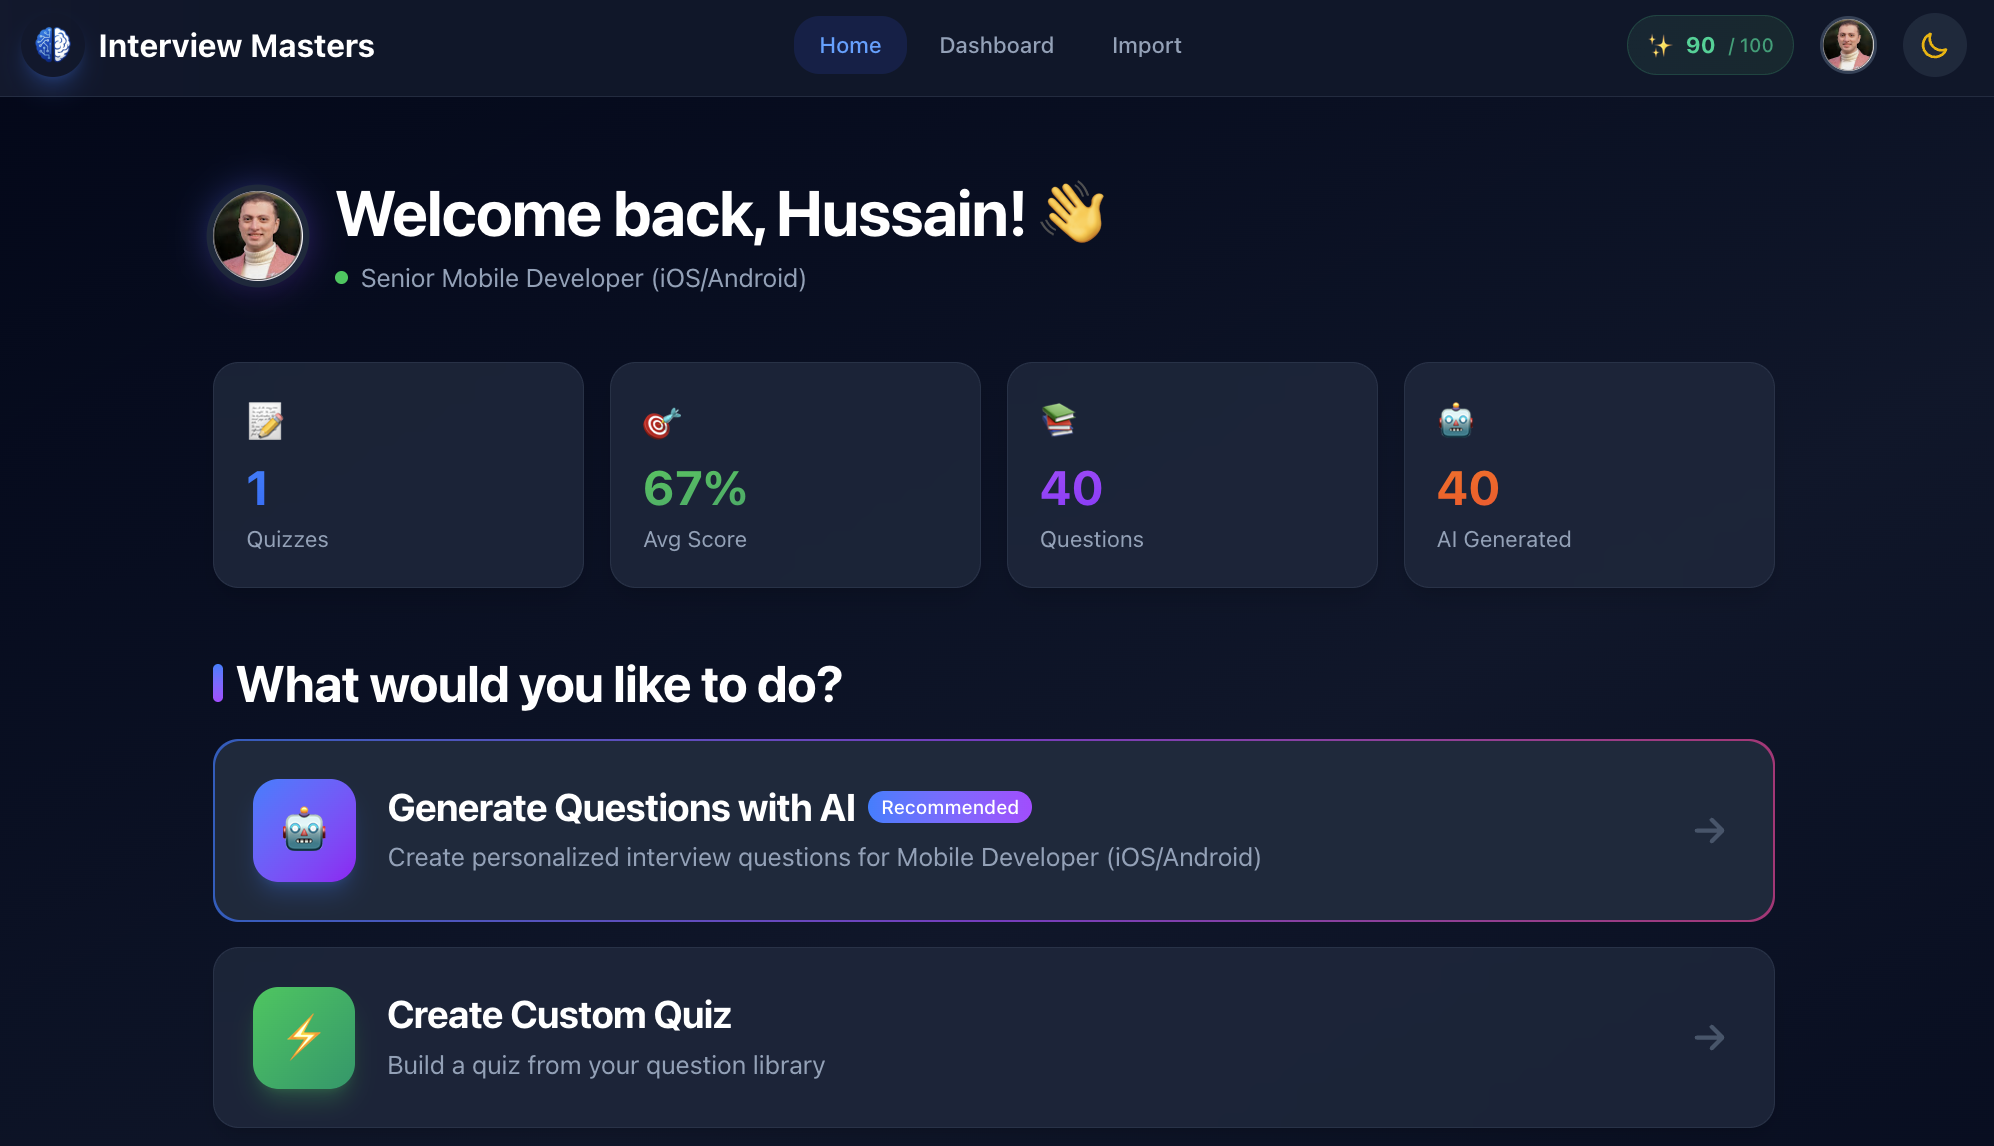The width and height of the screenshot is (1994, 1146).
Task: Toggle the theme using the moon button
Action: click(1934, 45)
